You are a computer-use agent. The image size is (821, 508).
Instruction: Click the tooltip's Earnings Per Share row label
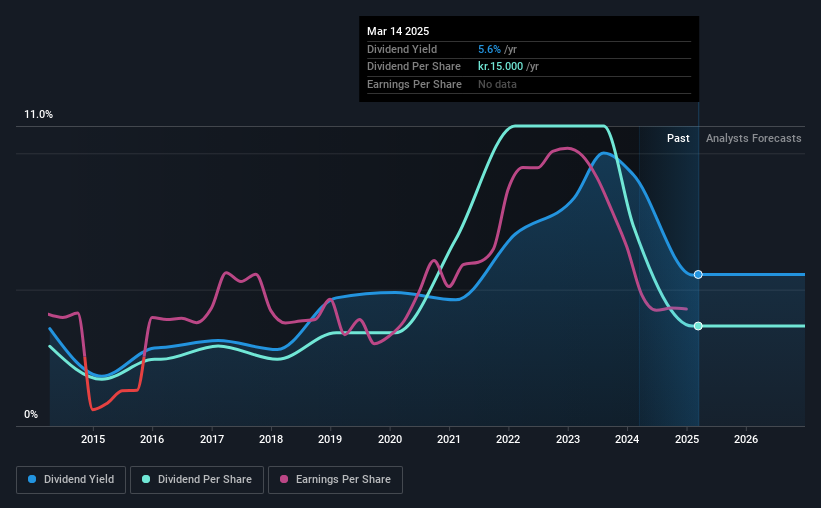tap(414, 84)
